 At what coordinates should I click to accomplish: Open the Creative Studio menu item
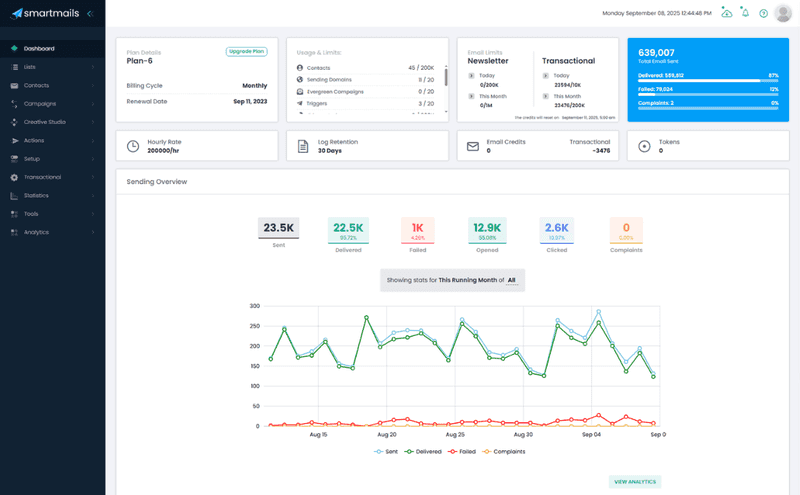tap(52, 122)
